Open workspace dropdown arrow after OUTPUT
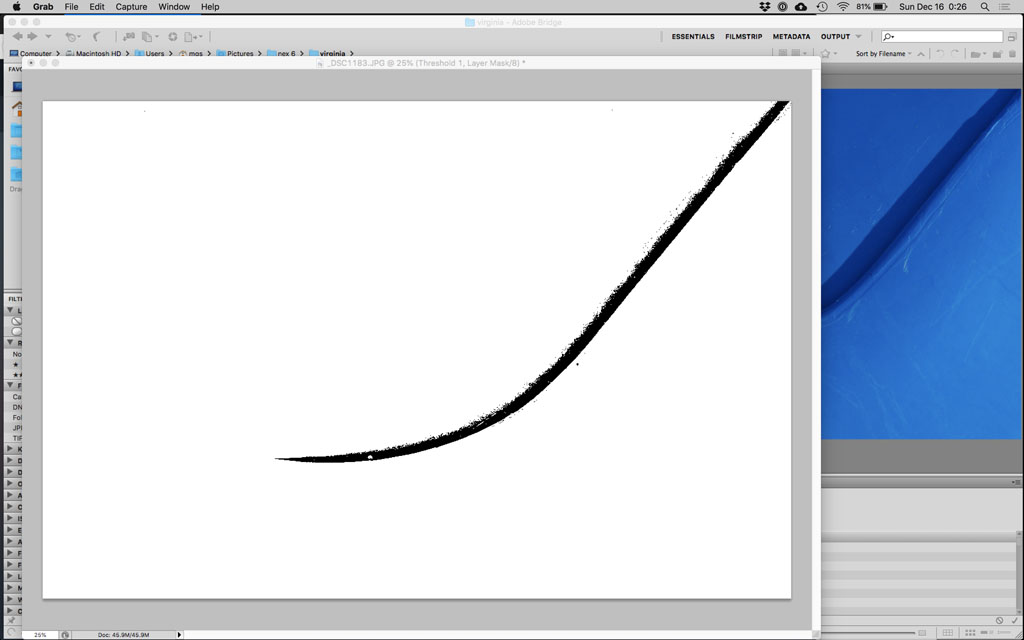This screenshot has width=1024, height=640. coord(858,37)
